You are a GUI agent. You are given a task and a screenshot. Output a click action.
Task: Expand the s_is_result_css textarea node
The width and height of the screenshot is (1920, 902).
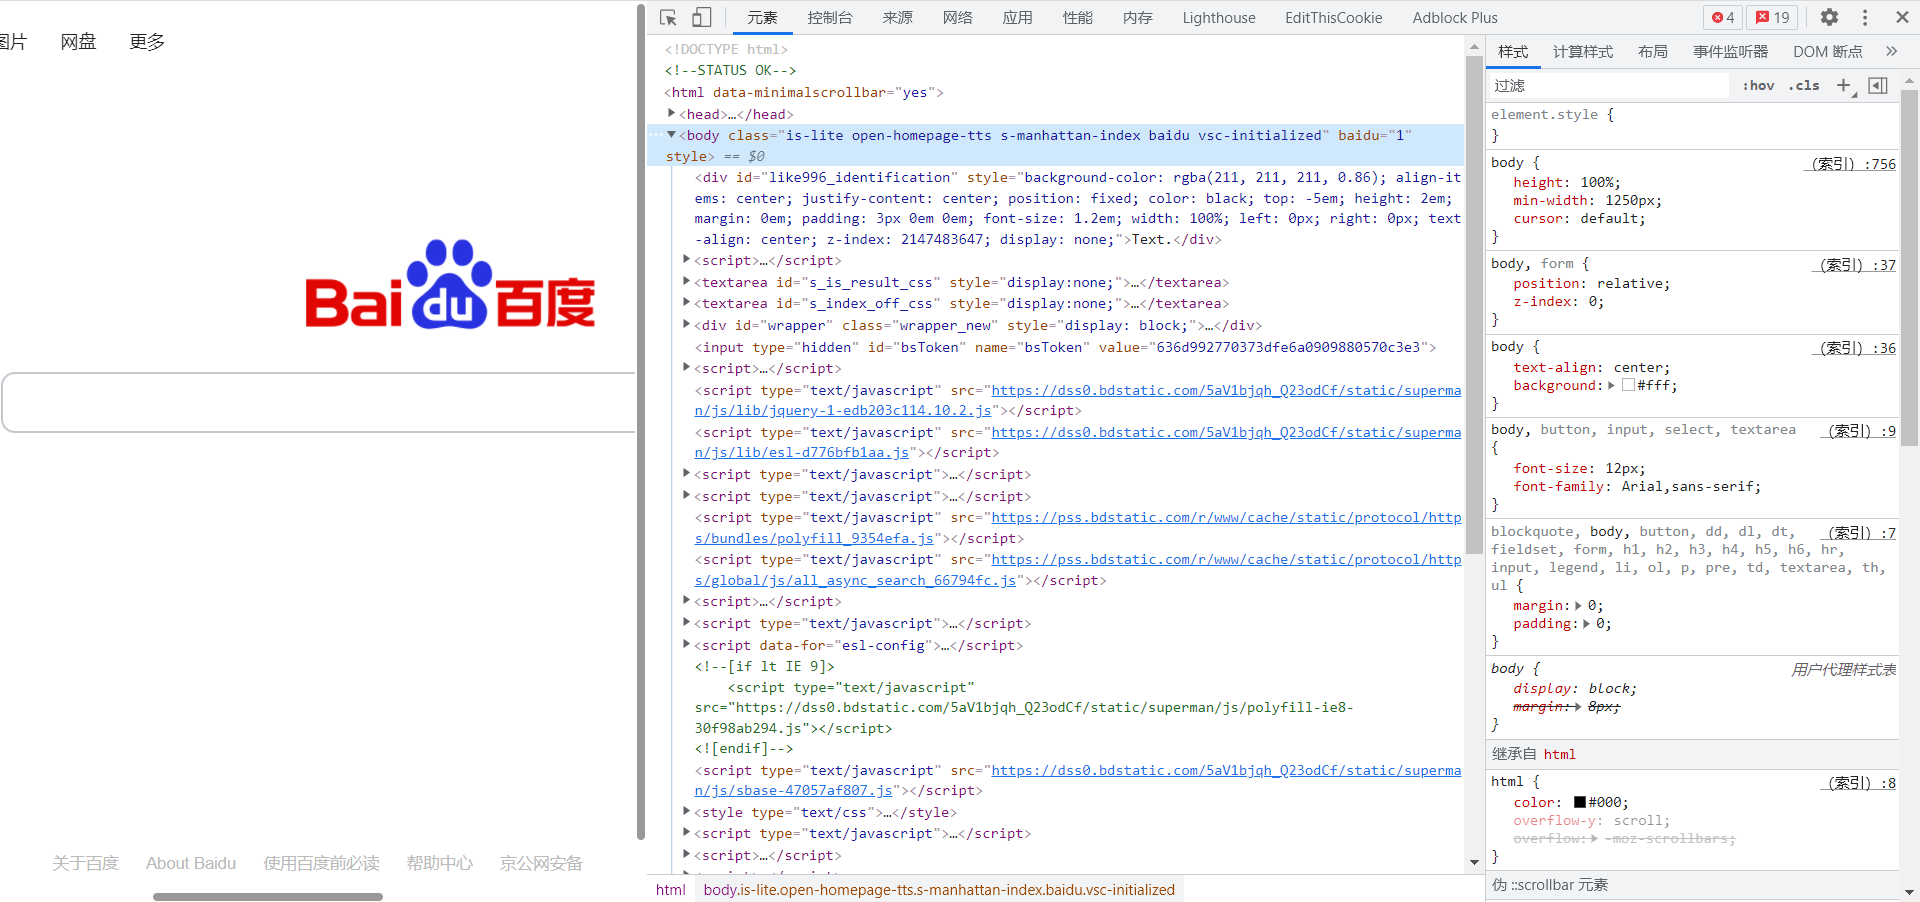click(x=686, y=281)
